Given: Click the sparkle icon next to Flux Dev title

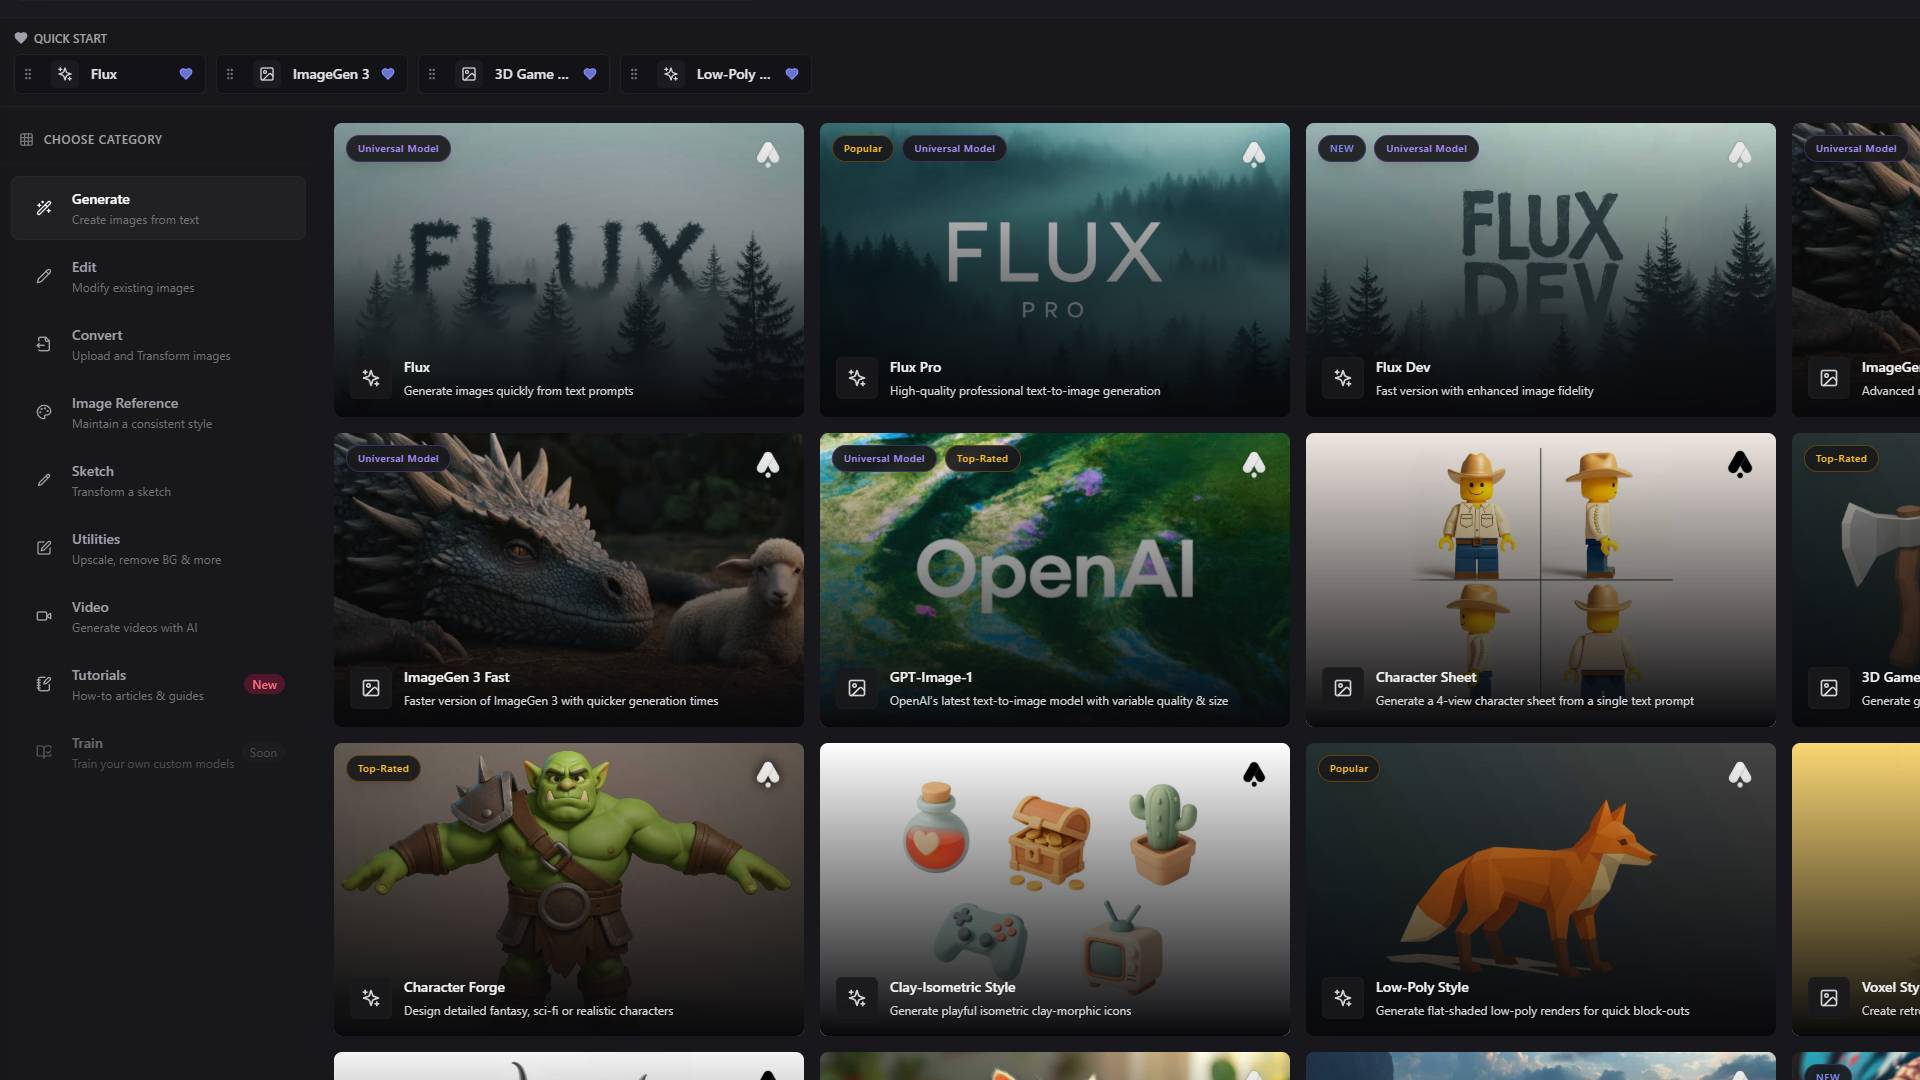Looking at the screenshot, I should tap(1343, 378).
